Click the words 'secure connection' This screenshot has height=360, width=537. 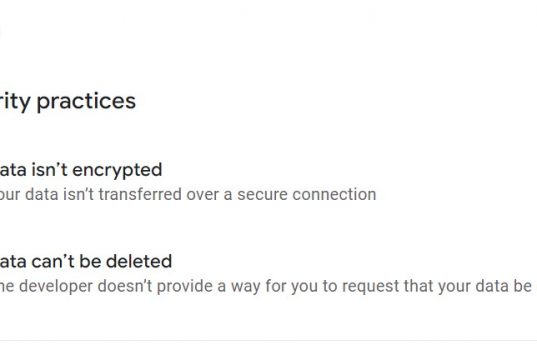tap(307, 195)
